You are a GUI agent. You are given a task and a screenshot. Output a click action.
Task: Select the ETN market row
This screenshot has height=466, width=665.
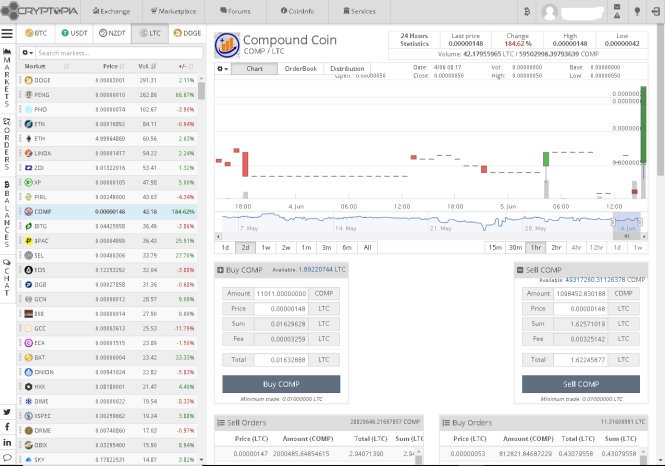click(107, 124)
